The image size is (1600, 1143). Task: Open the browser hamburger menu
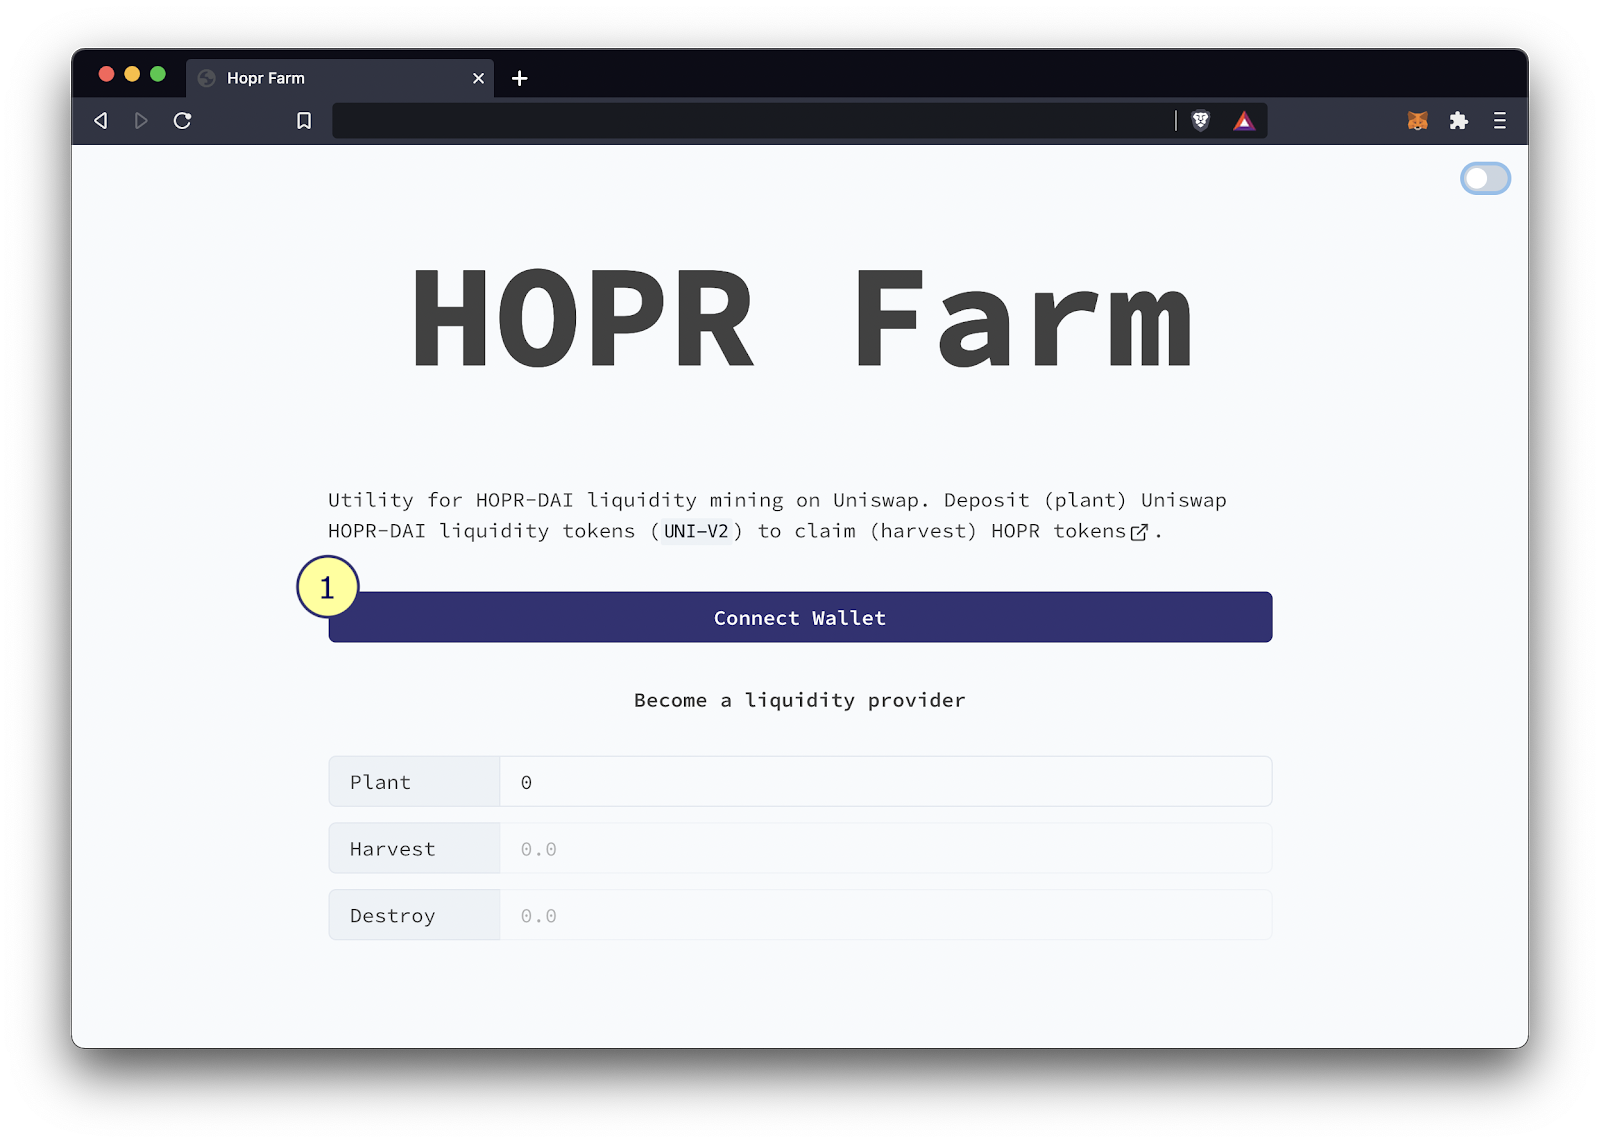click(x=1500, y=121)
